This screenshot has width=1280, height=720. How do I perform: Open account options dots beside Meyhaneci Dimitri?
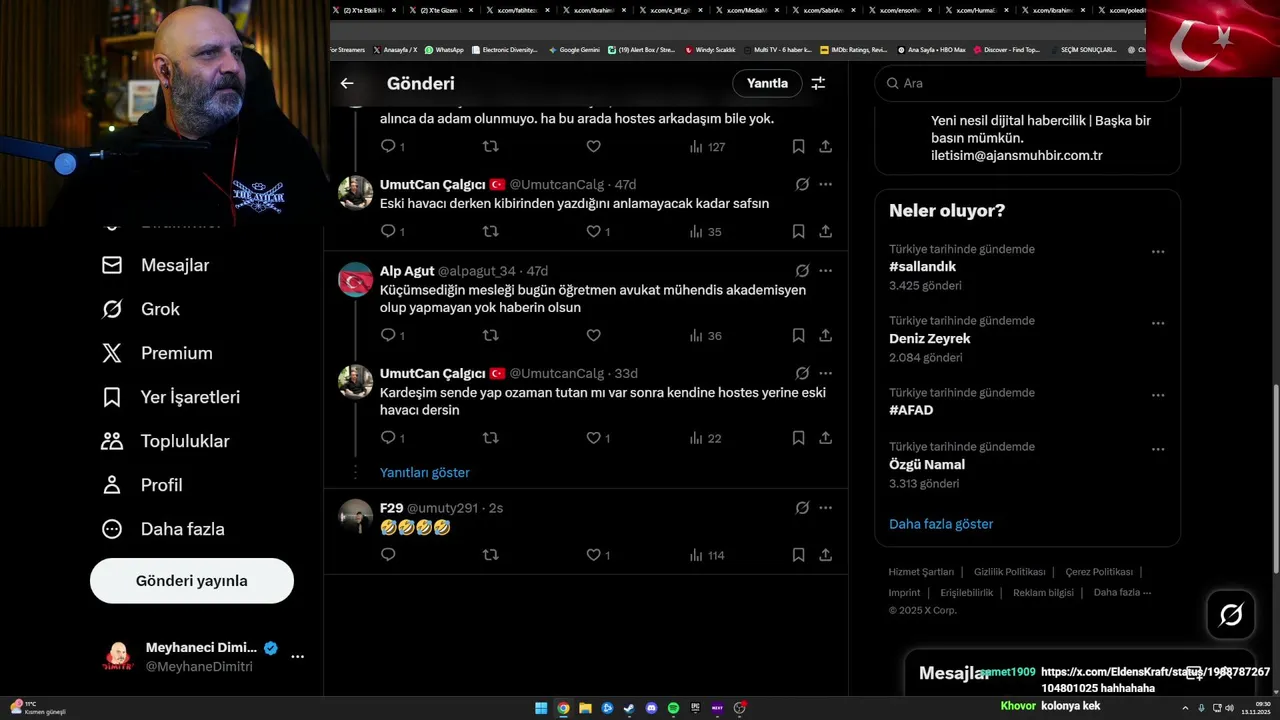297,657
